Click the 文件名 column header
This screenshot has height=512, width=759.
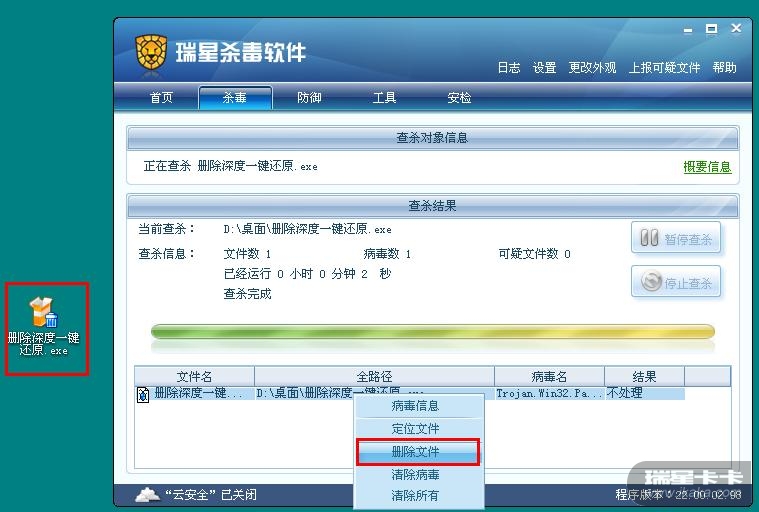[194, 376]
